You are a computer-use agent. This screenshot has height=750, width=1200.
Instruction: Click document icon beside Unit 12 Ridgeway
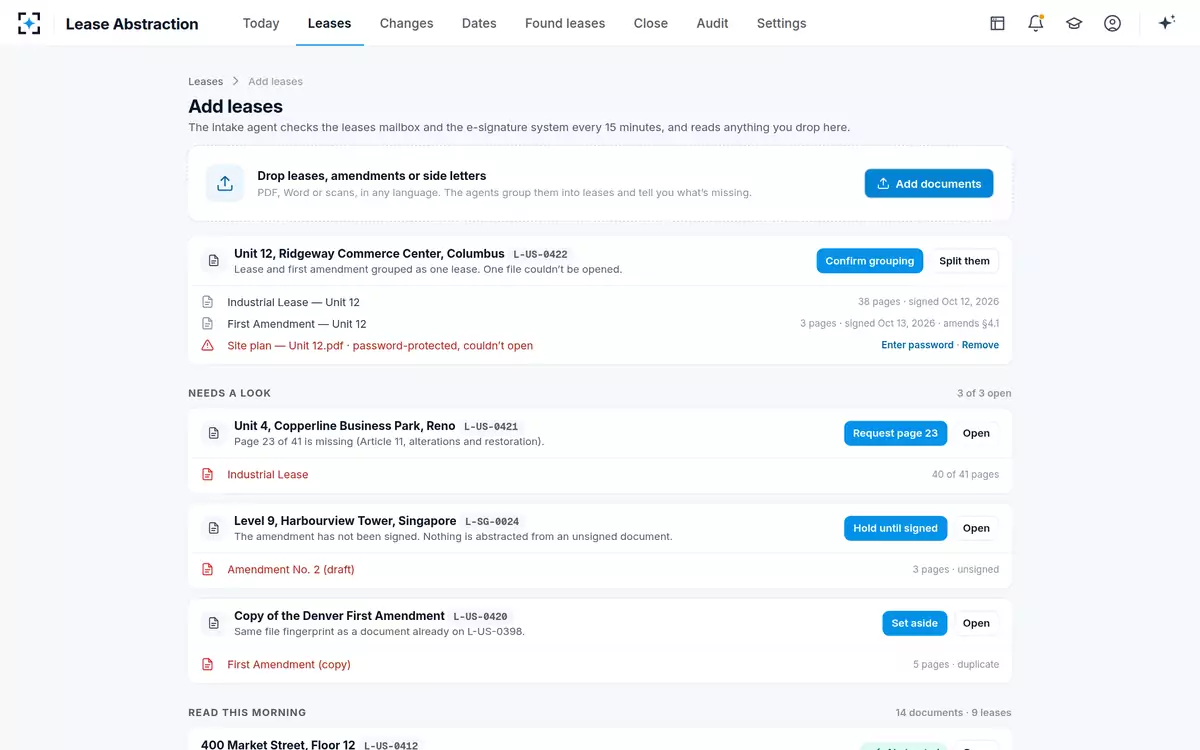click(x=213, y=261)
